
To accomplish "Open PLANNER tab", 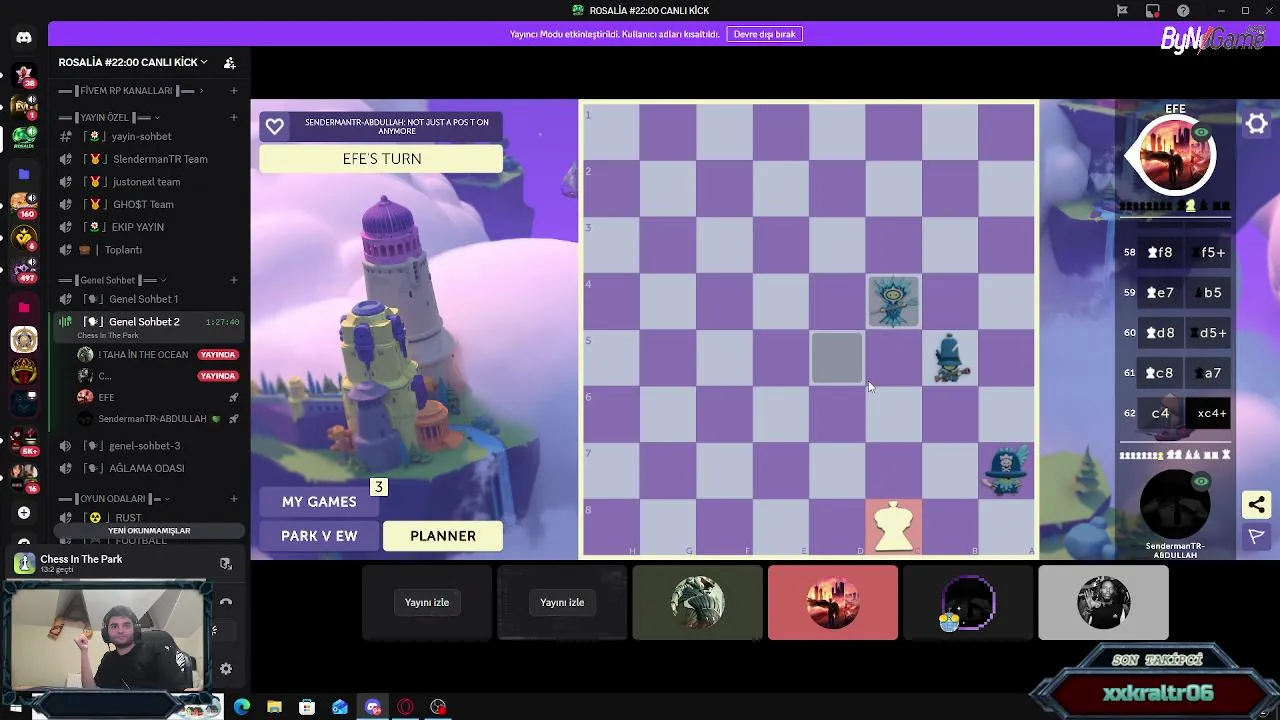I will (x=443, y=536).
